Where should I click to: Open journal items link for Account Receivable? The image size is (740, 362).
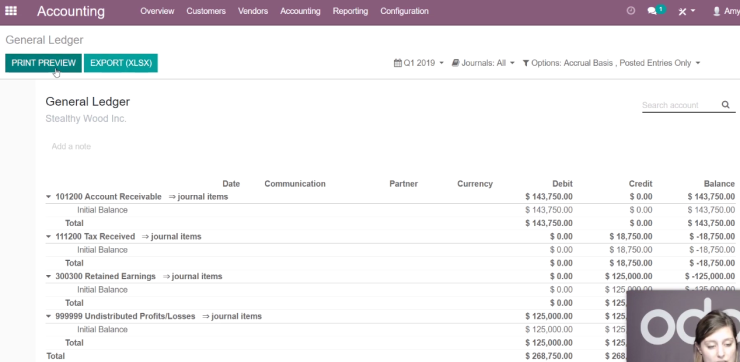199,197
